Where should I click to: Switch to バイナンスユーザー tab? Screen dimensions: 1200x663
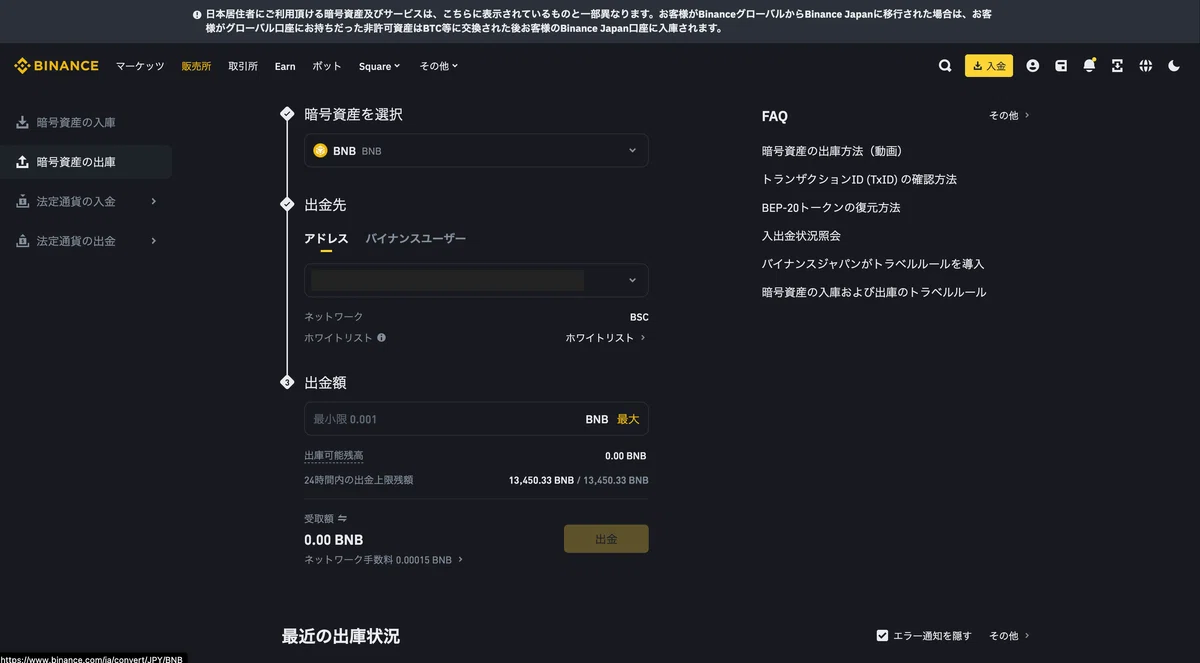pyautogui.click(x=416, y=238)
